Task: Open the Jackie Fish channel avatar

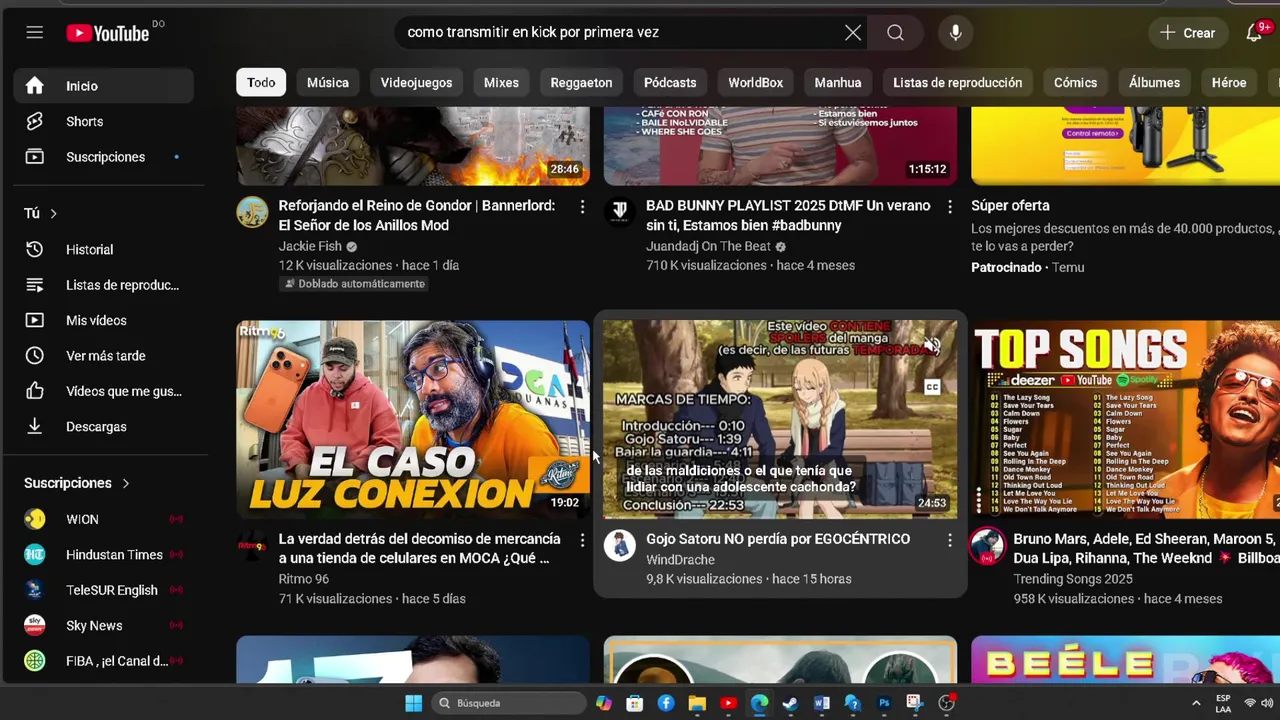Action: (x=252, y=212)
